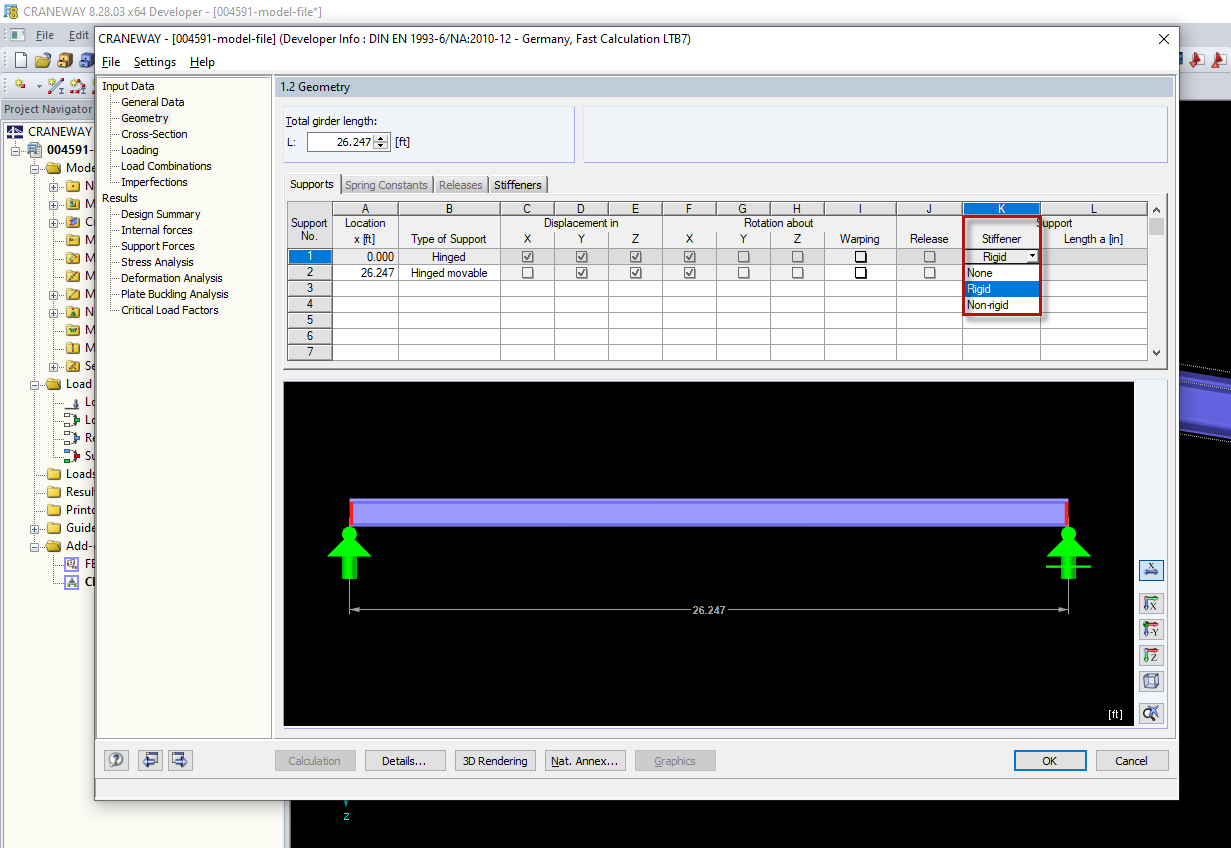Select the X view direction icon
The width and height of the screenshot is (1231, 848).
point(1151,603)
